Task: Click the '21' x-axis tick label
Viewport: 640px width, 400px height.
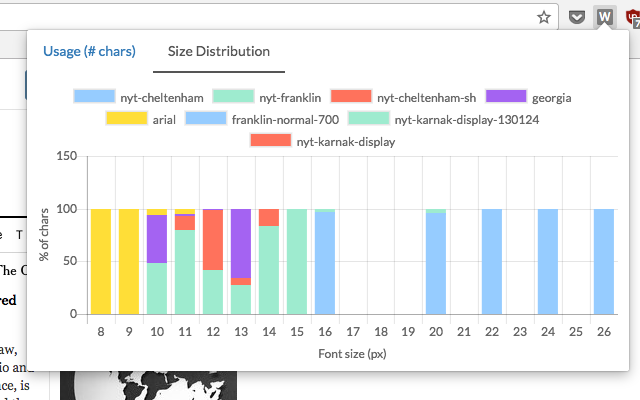Action: [464, 332]
